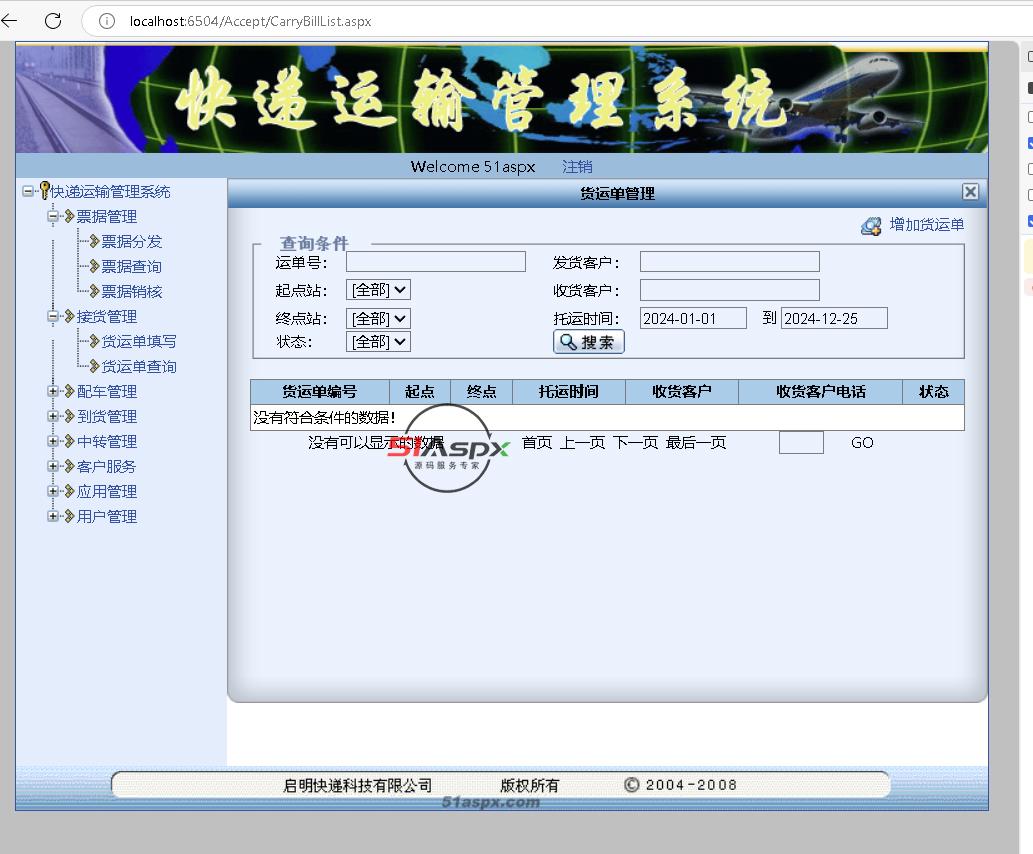Click arrow icon beside 货运单填写
The image size is (1033, 854).
click(x=94, y=341)
